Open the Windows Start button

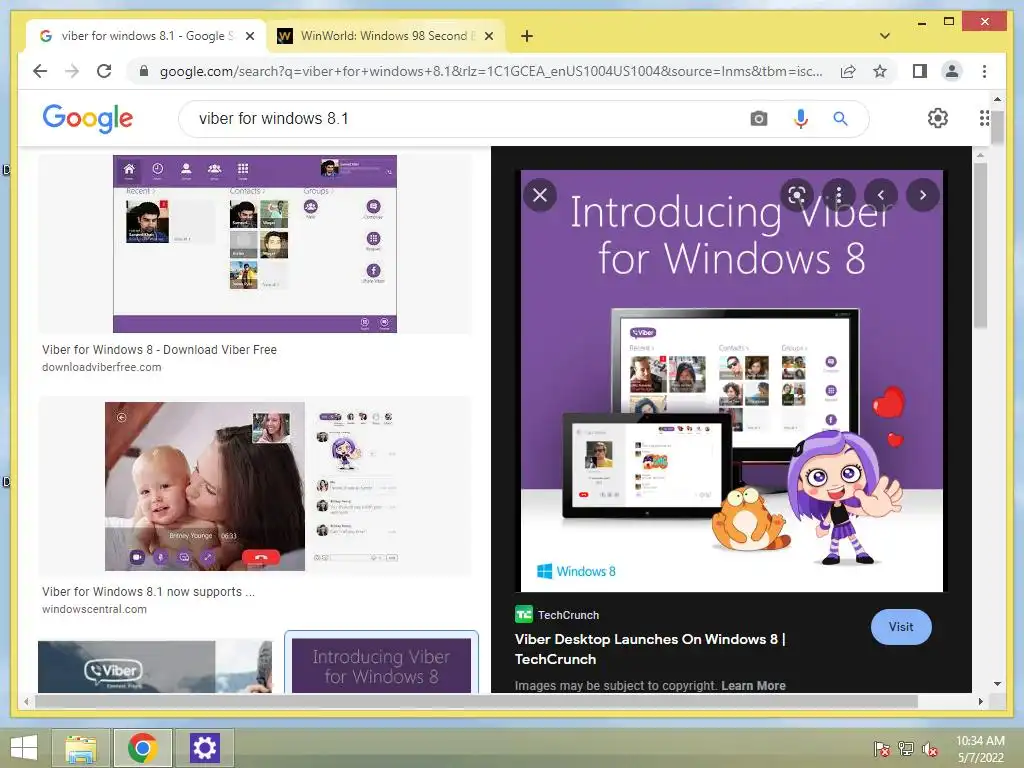23,748
